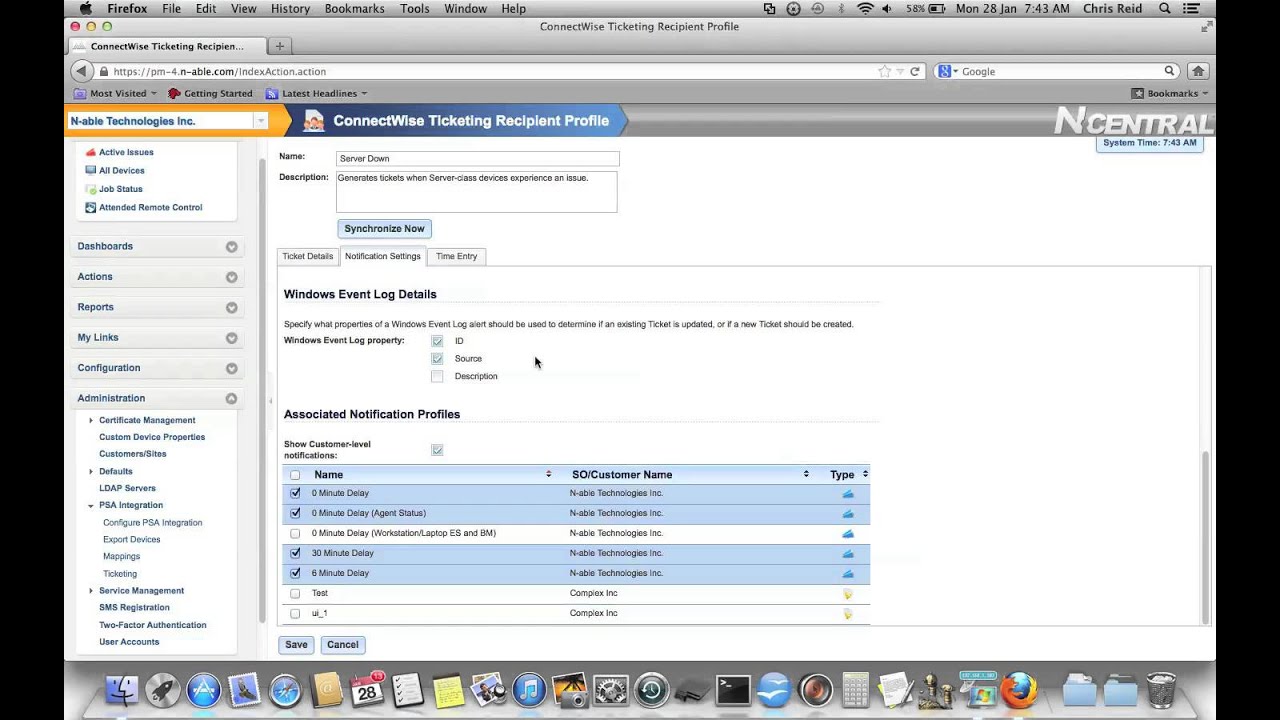Screen dimensions: 1280x720
Task: Open the N-able Technologies Inc. customer dropdown
Action: click(x=260, y=121)
